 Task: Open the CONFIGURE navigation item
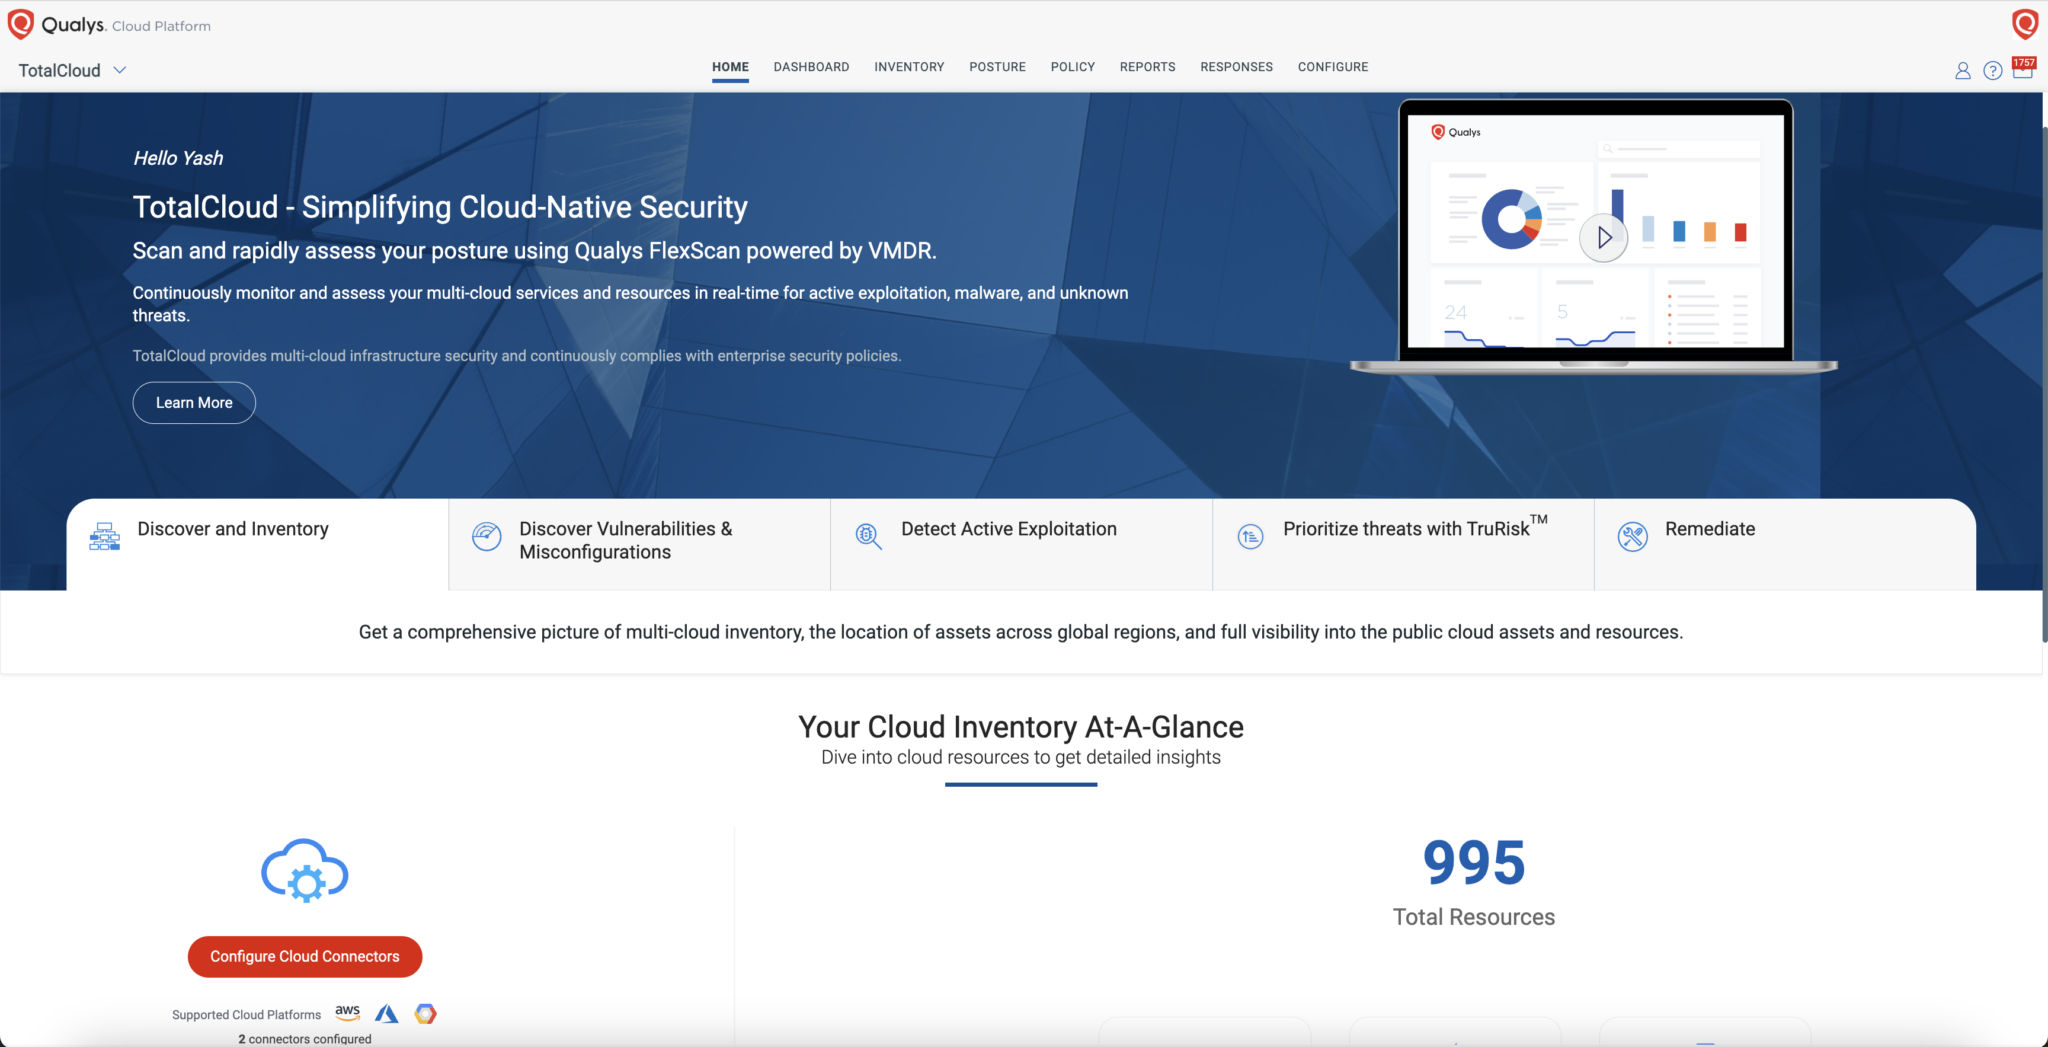1332,67
